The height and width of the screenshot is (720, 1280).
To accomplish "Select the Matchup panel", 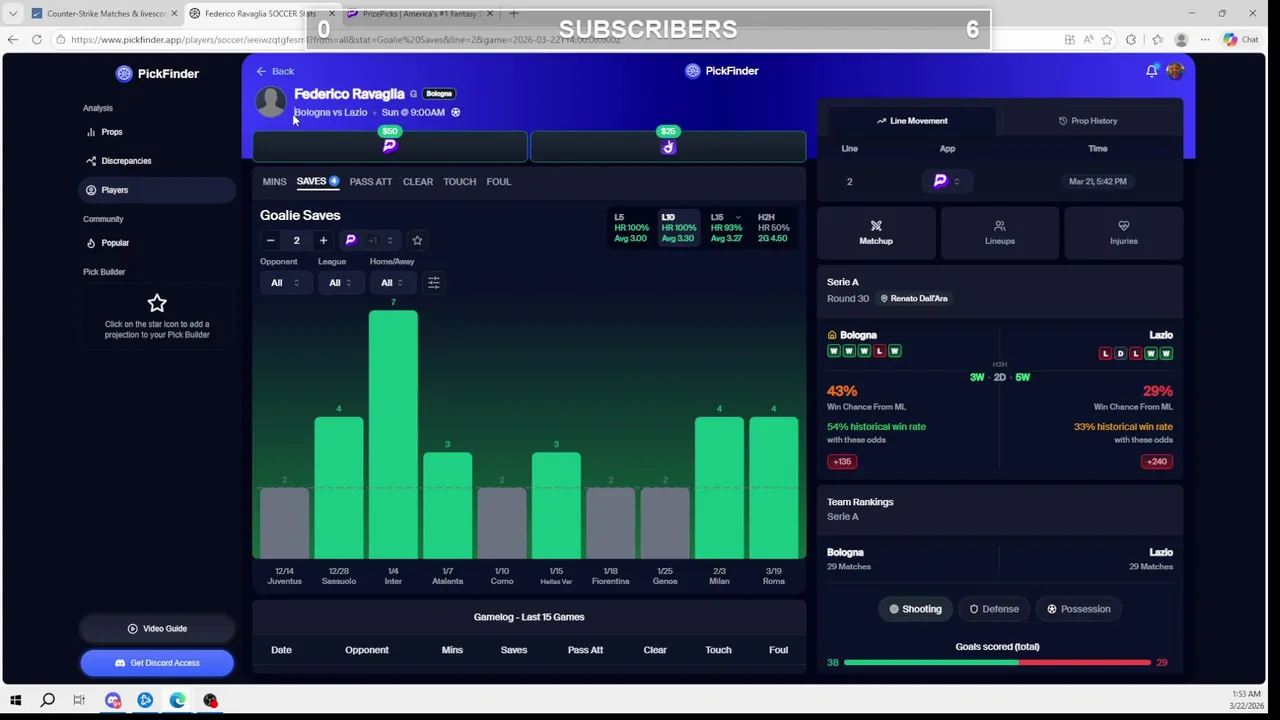I will tap(876, 232).
